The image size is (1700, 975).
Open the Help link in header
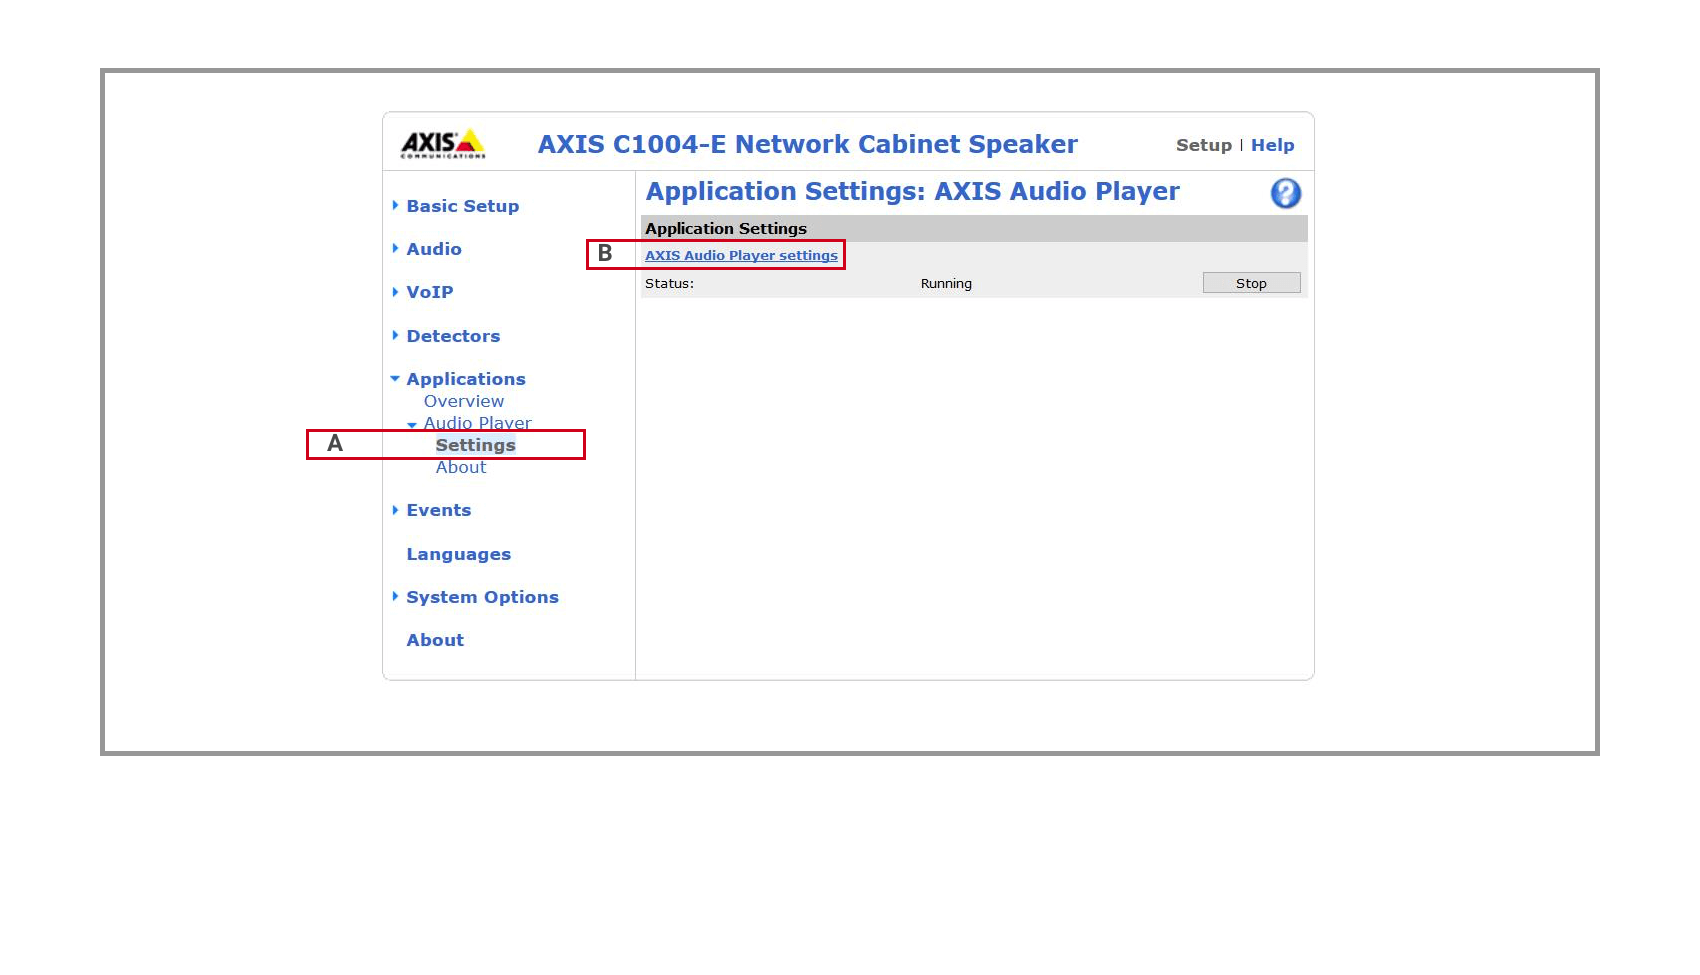tap(1272, 145)
